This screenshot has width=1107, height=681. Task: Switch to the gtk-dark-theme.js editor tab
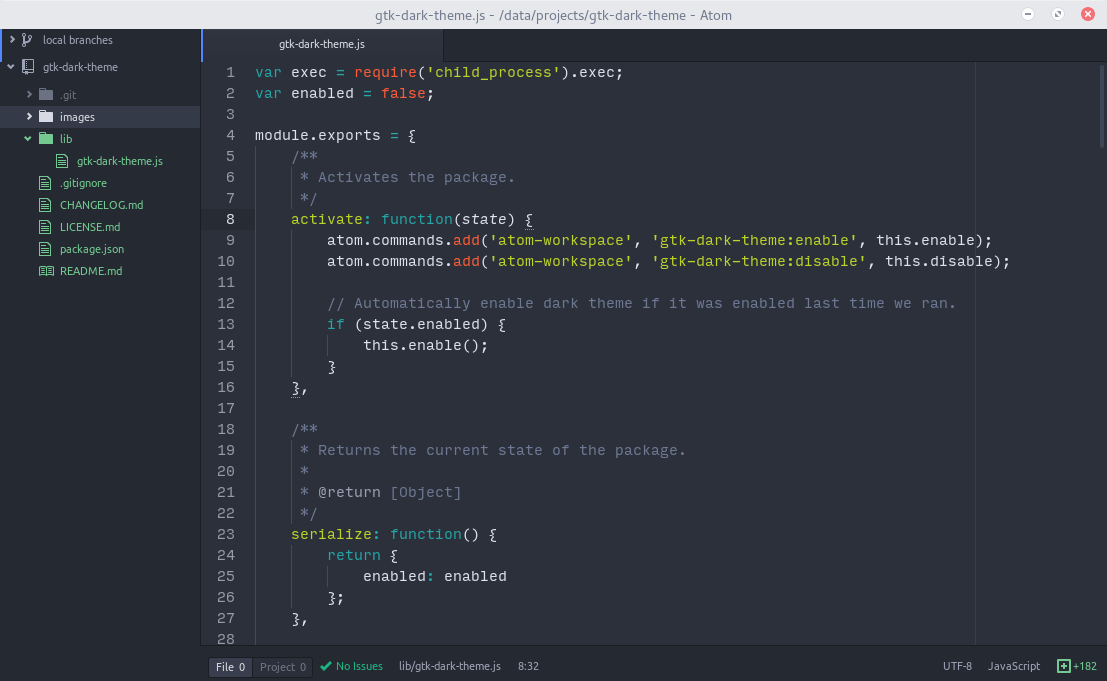(x=320, y=44)
